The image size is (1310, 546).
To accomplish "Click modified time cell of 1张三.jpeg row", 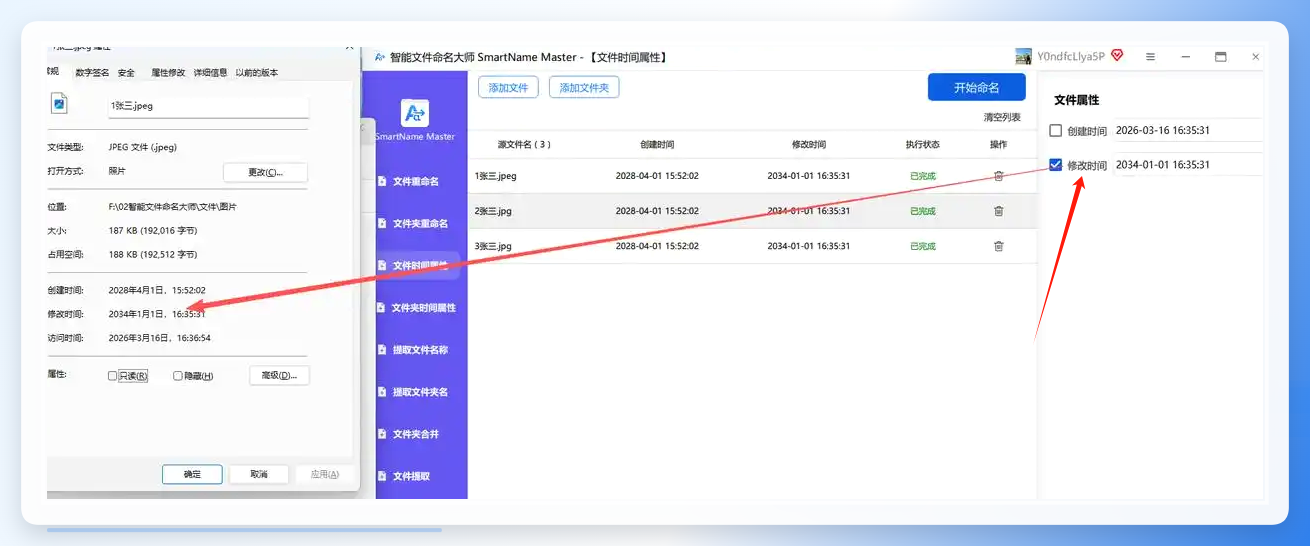I will click(x=809, y=176).
